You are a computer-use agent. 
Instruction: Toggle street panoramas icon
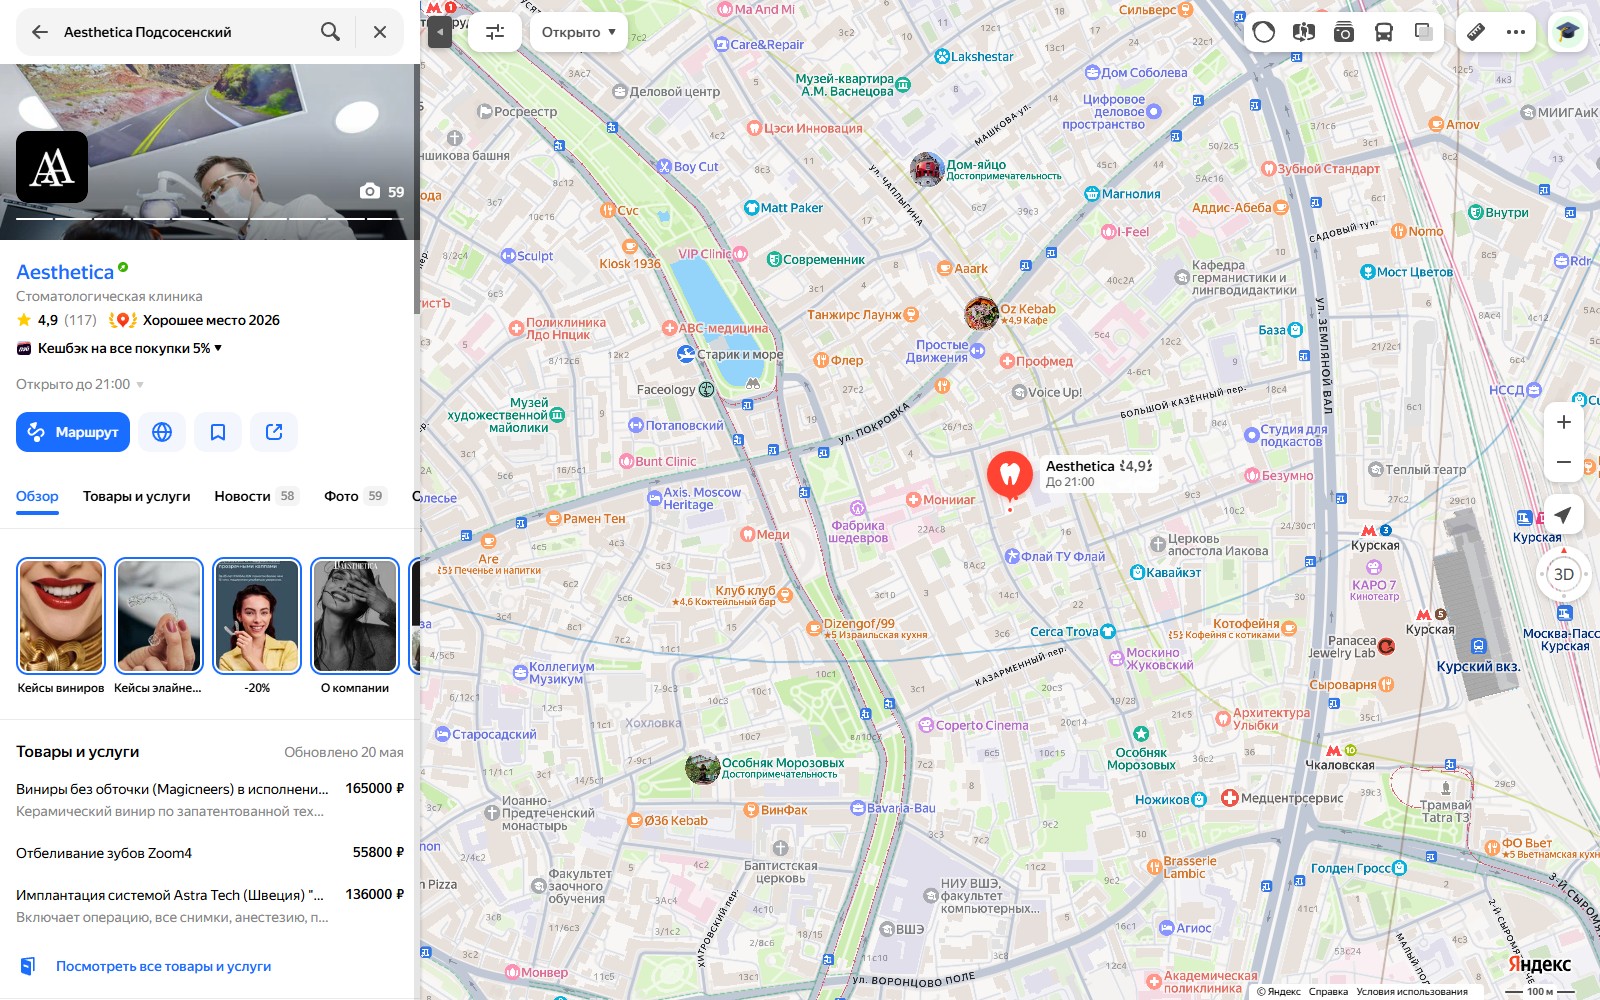tap(1304, 32)
